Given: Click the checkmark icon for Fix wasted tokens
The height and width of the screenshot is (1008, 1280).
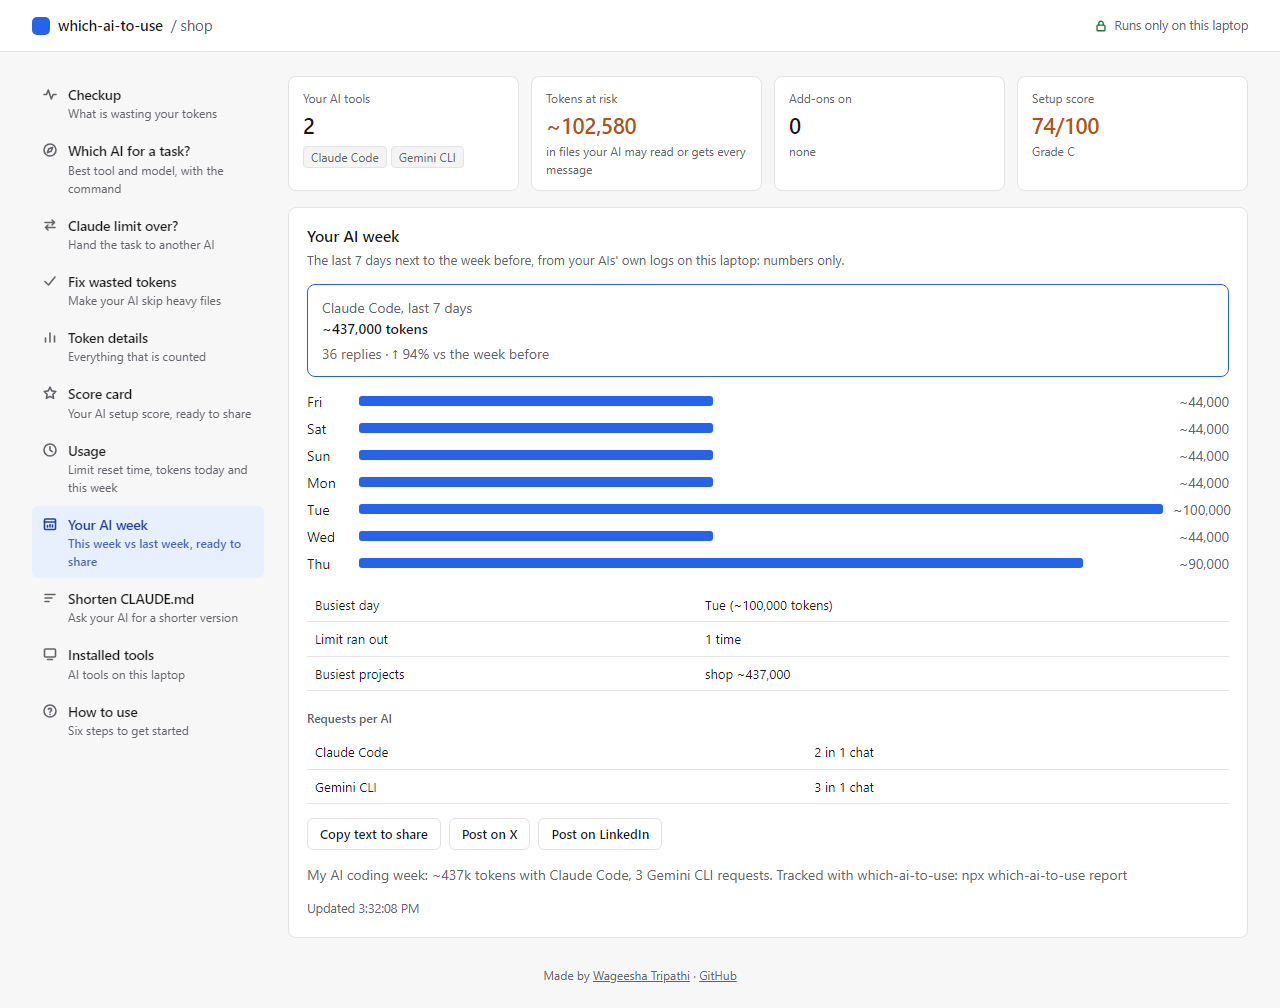Looking at the screenshot, I should (50, 282).
